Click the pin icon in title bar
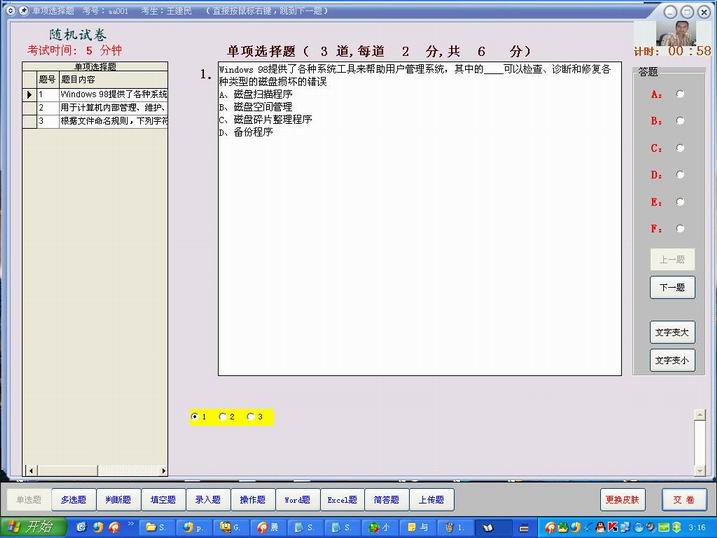The image size is (717, 538). coord(23,10)
